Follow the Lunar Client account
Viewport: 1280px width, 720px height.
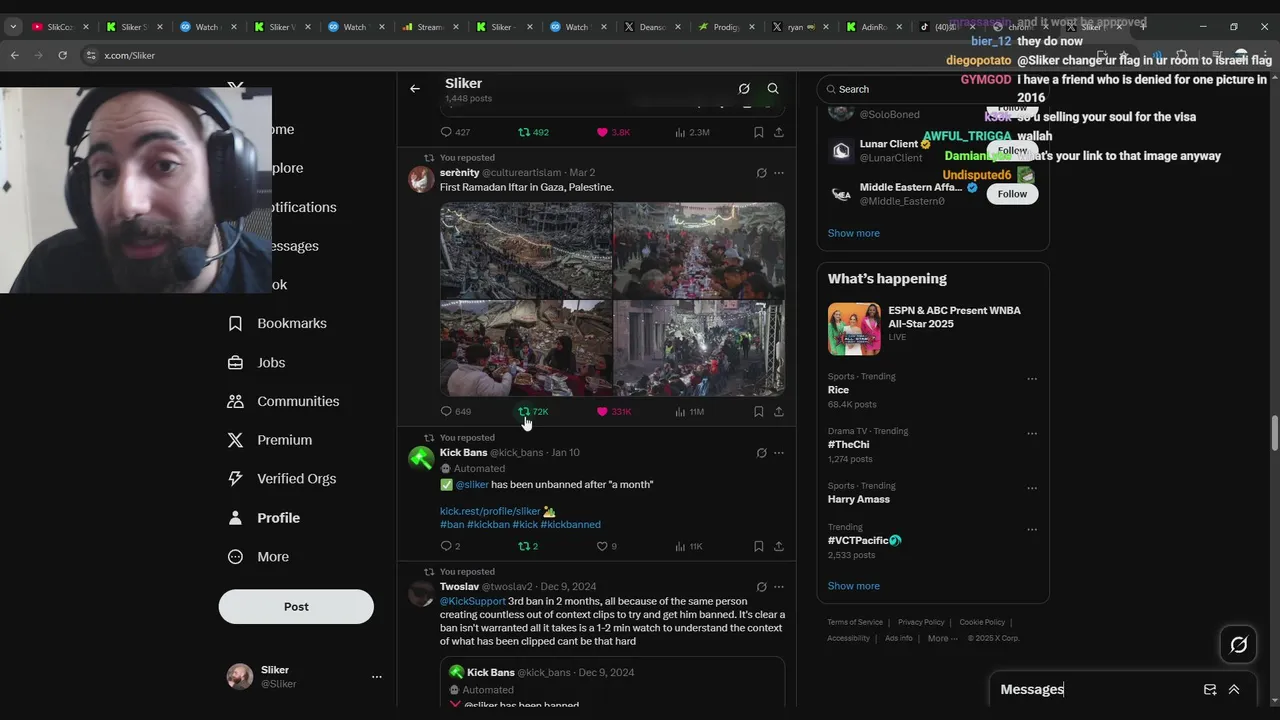[x=1012, y=151]
